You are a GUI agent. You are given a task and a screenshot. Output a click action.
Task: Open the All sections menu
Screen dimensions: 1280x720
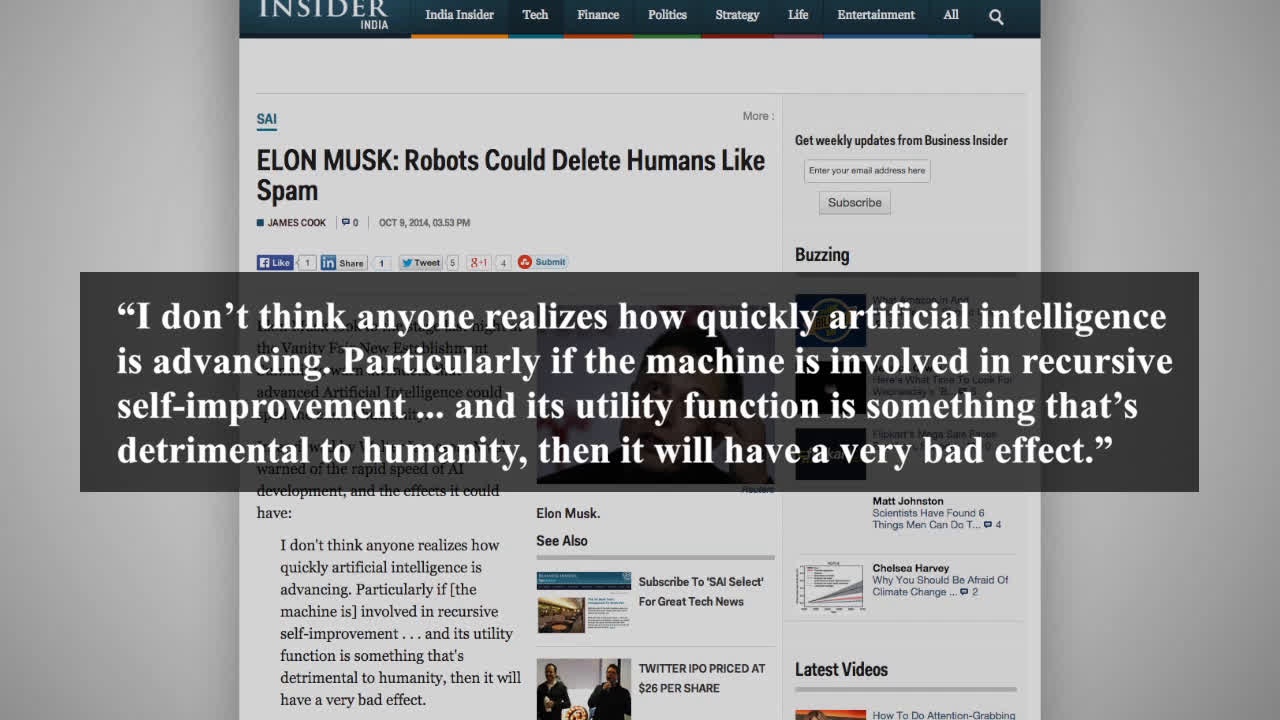pyautogui.click(x=951, y=15)
